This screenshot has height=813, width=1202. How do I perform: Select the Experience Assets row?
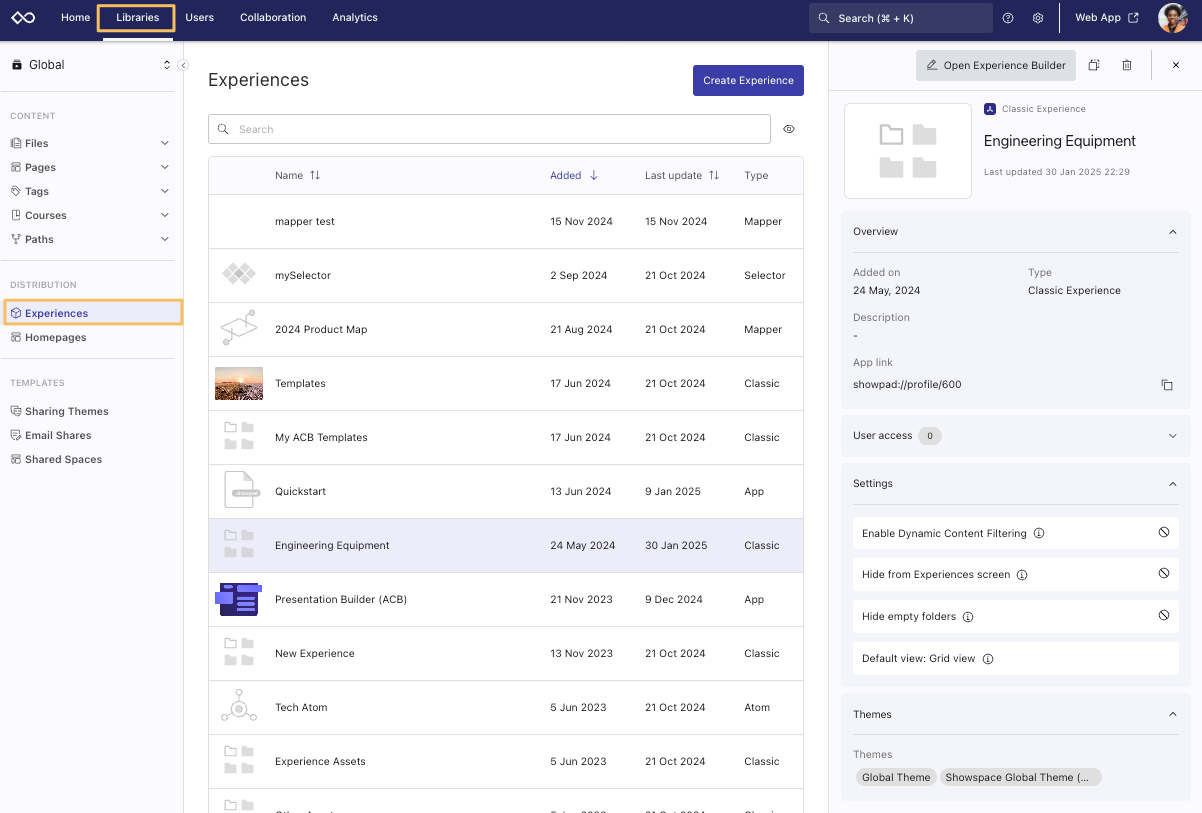click(505, 761)
